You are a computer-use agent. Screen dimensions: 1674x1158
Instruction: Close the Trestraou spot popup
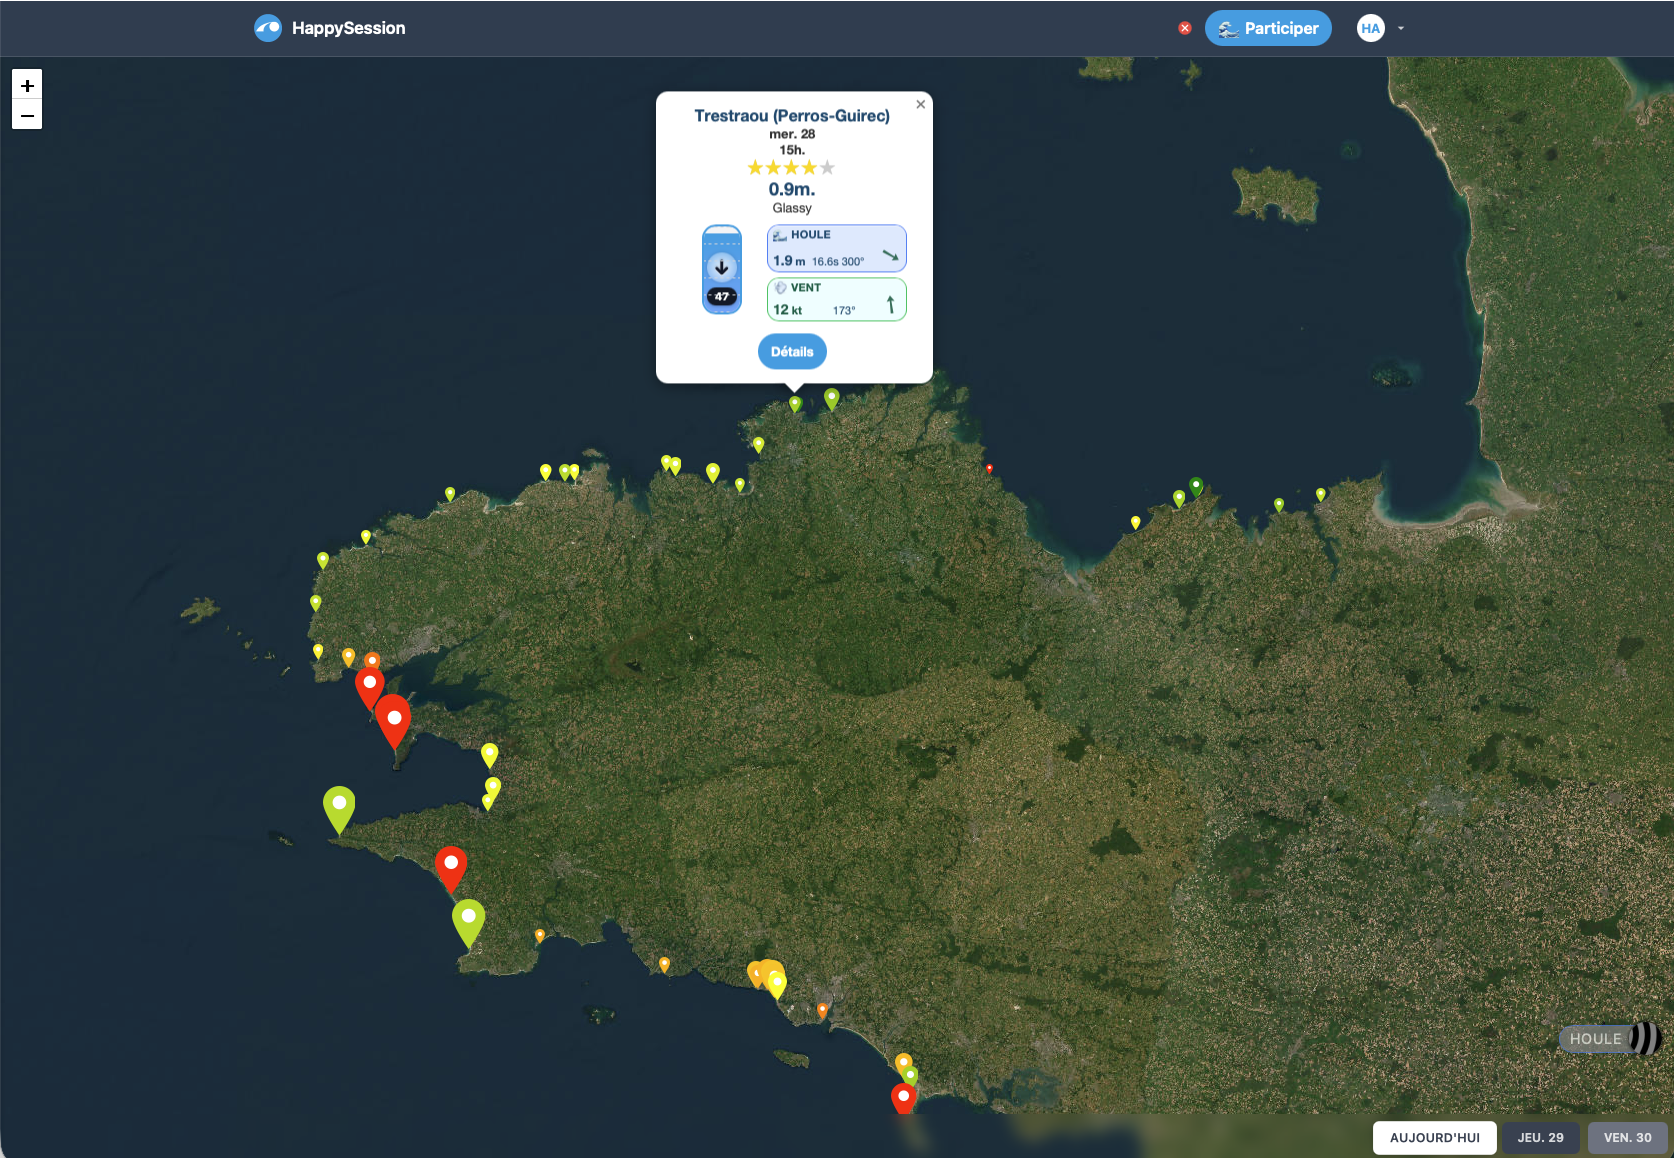point(920,104)
